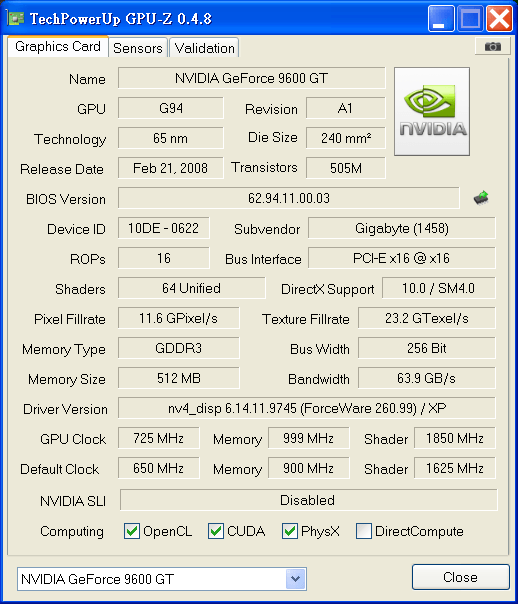Click the Close button
Image resolution: width=518 pixels, height=604 pixels.
pos(461,577)
